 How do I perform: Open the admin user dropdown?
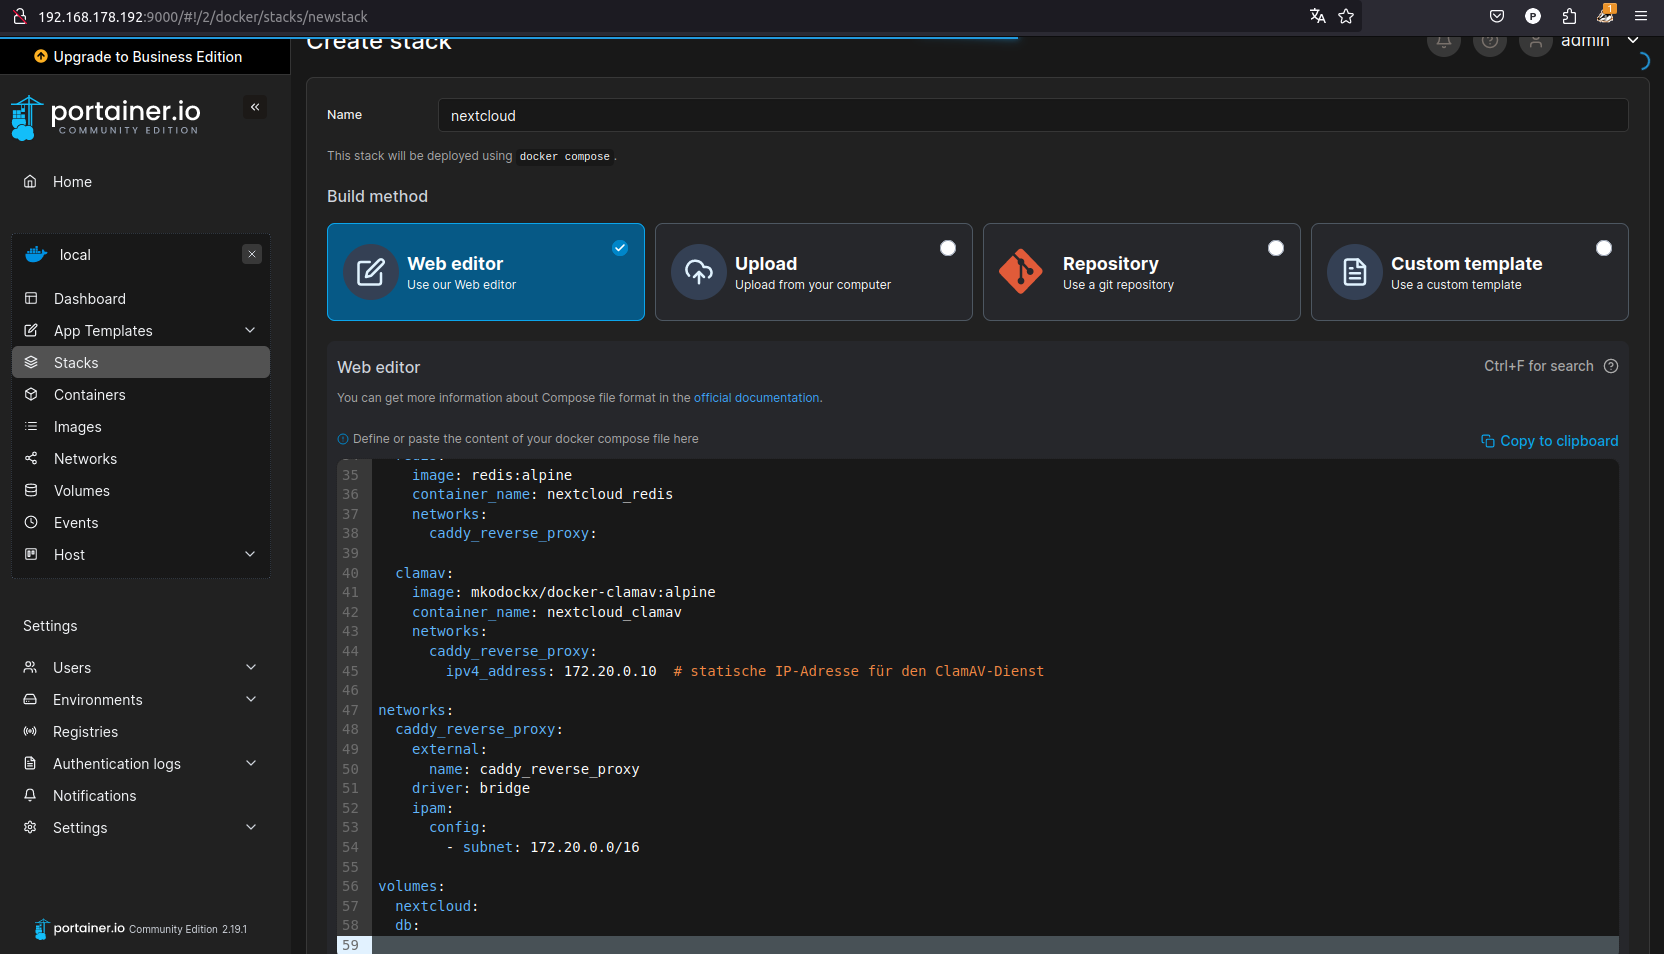[x=1632, y=41]
